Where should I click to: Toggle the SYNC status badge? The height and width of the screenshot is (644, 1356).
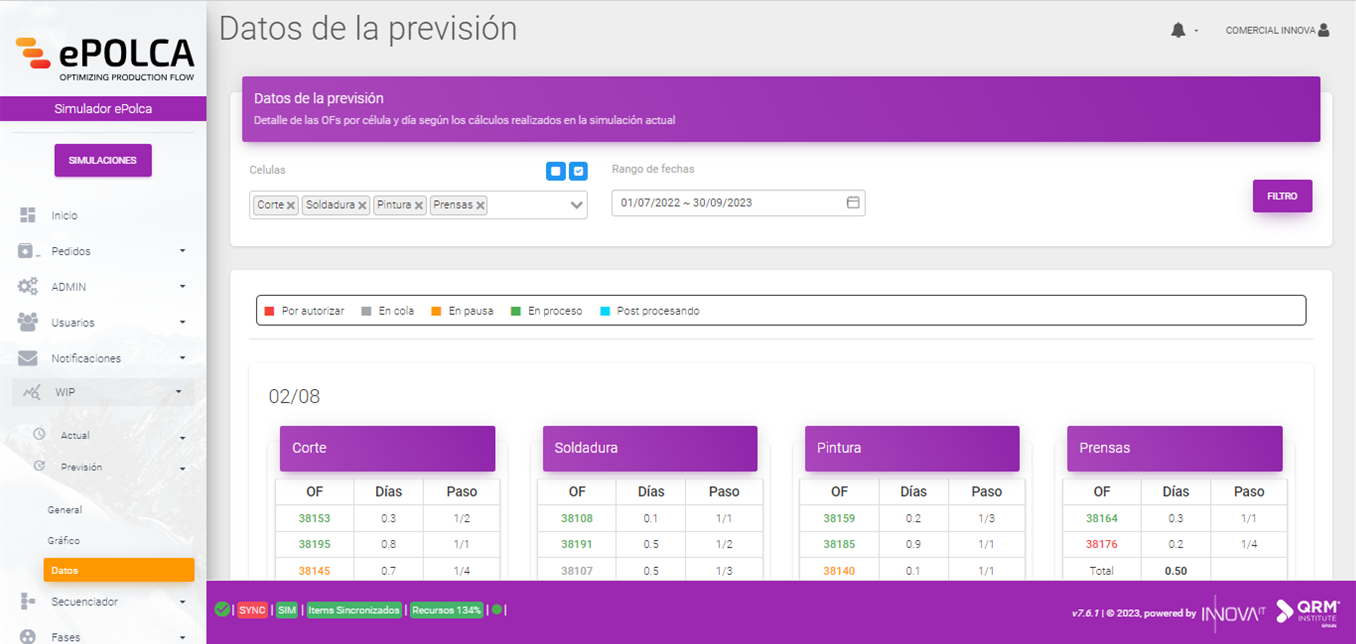[x=251, y=609]
